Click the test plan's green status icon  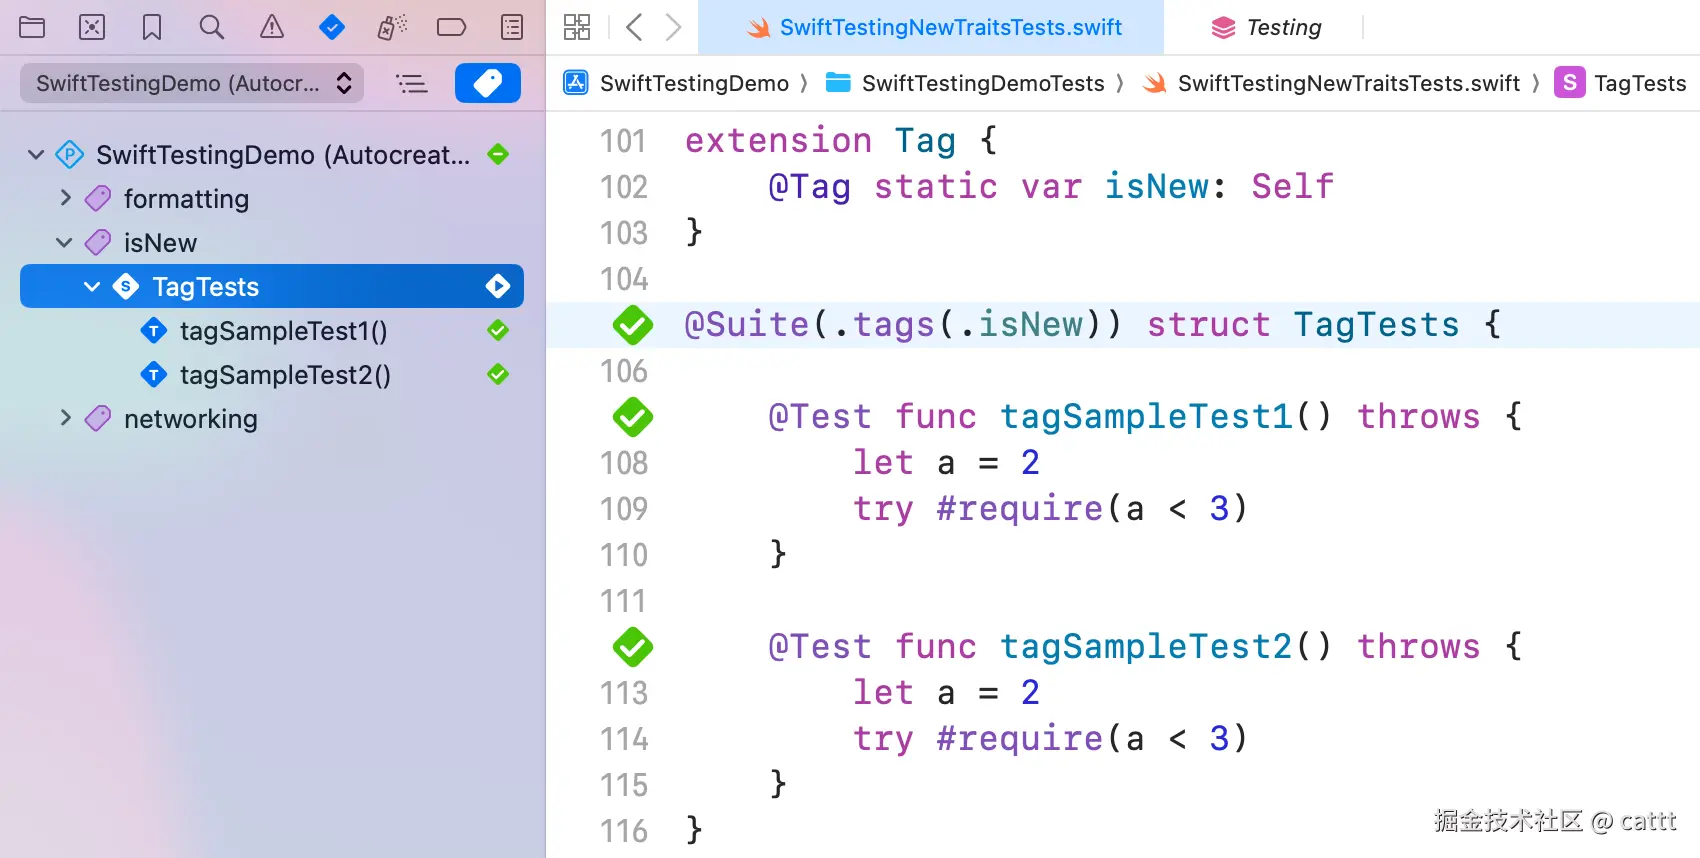(498, 155)
